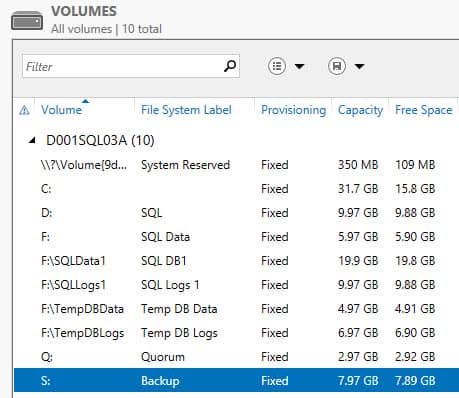Click the SQL Logs 1 label cell

click(x=170, y=285)
